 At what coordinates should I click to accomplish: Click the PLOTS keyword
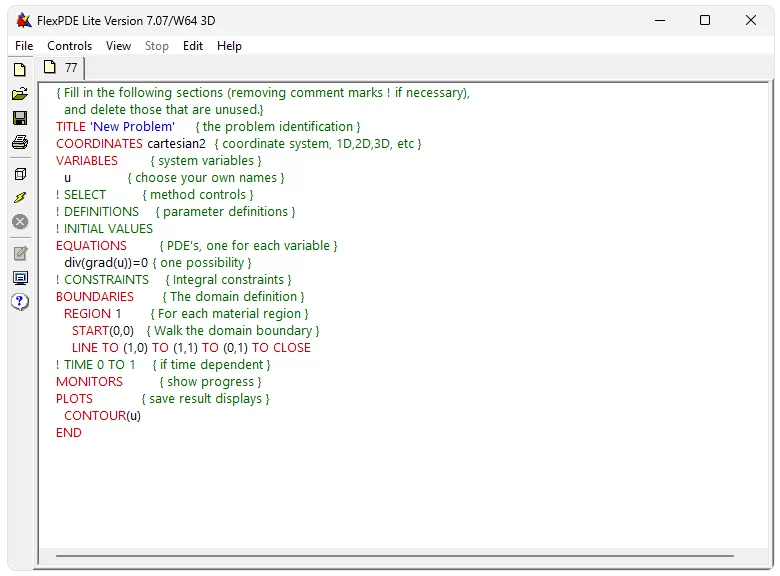pos(74,399)
